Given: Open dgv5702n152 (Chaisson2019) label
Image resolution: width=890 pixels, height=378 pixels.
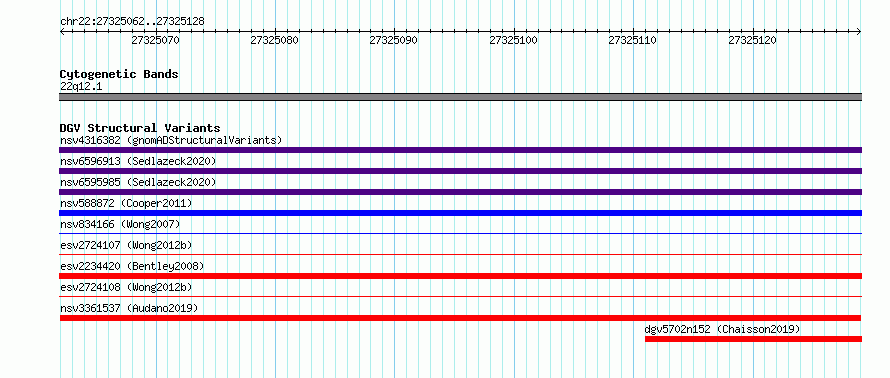Looking at the screenshot, I should (723, 329).
